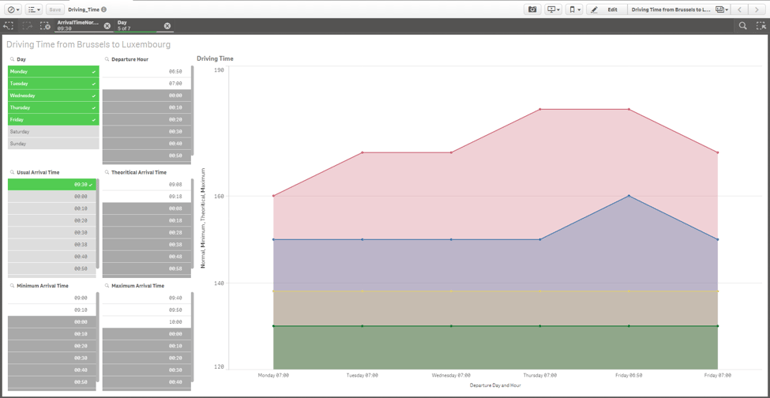This screenshot has height=398, width=770.
Task: Select Saturday in Day filter
Action: (x=54, y=132)
